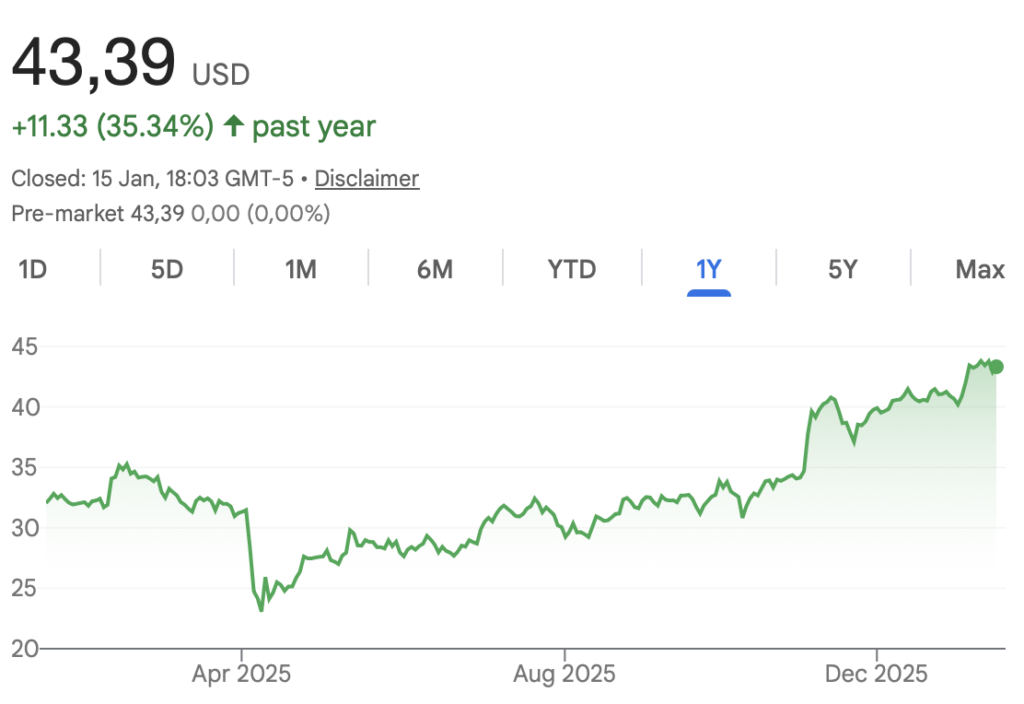Click the green upward arrow icon
Screen dimensions: 1024x704
coord(234,127)
